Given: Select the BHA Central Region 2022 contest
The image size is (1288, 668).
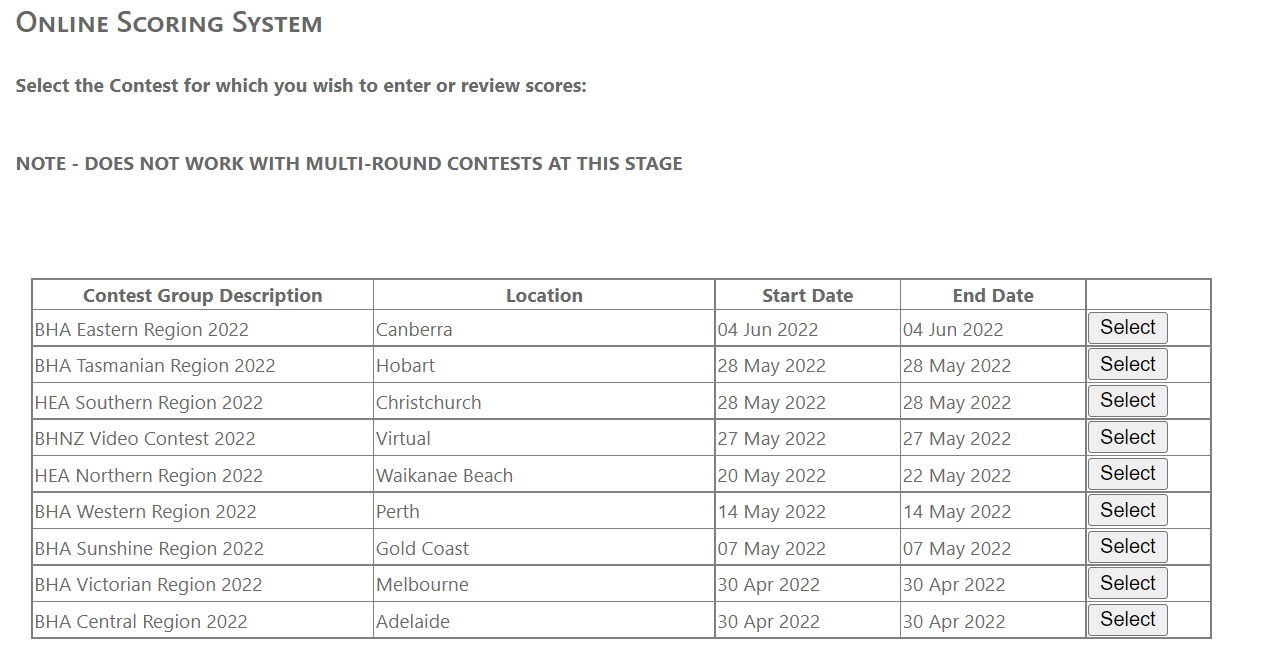Looking at the screenshot, I should (1127, 620).
